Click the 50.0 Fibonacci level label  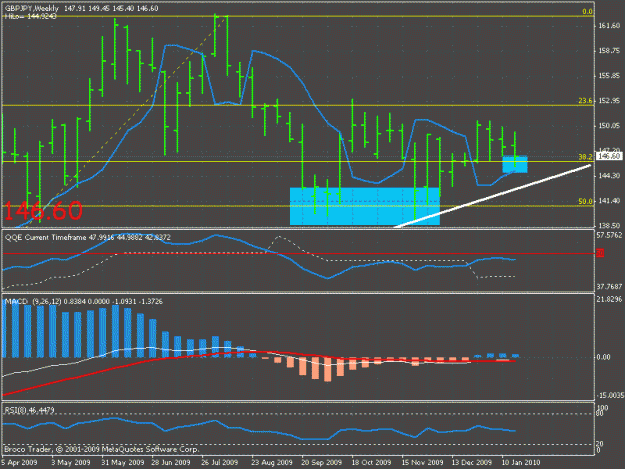coord(586,202)
